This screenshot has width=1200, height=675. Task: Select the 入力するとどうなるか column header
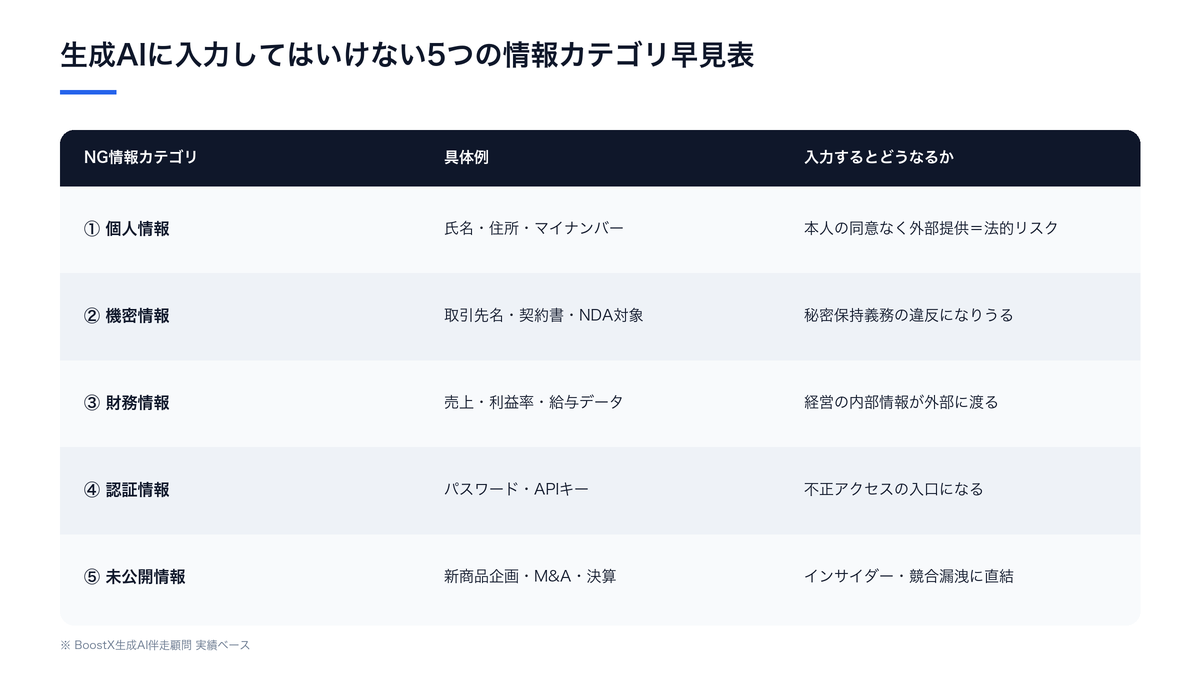tap(879, 158)
